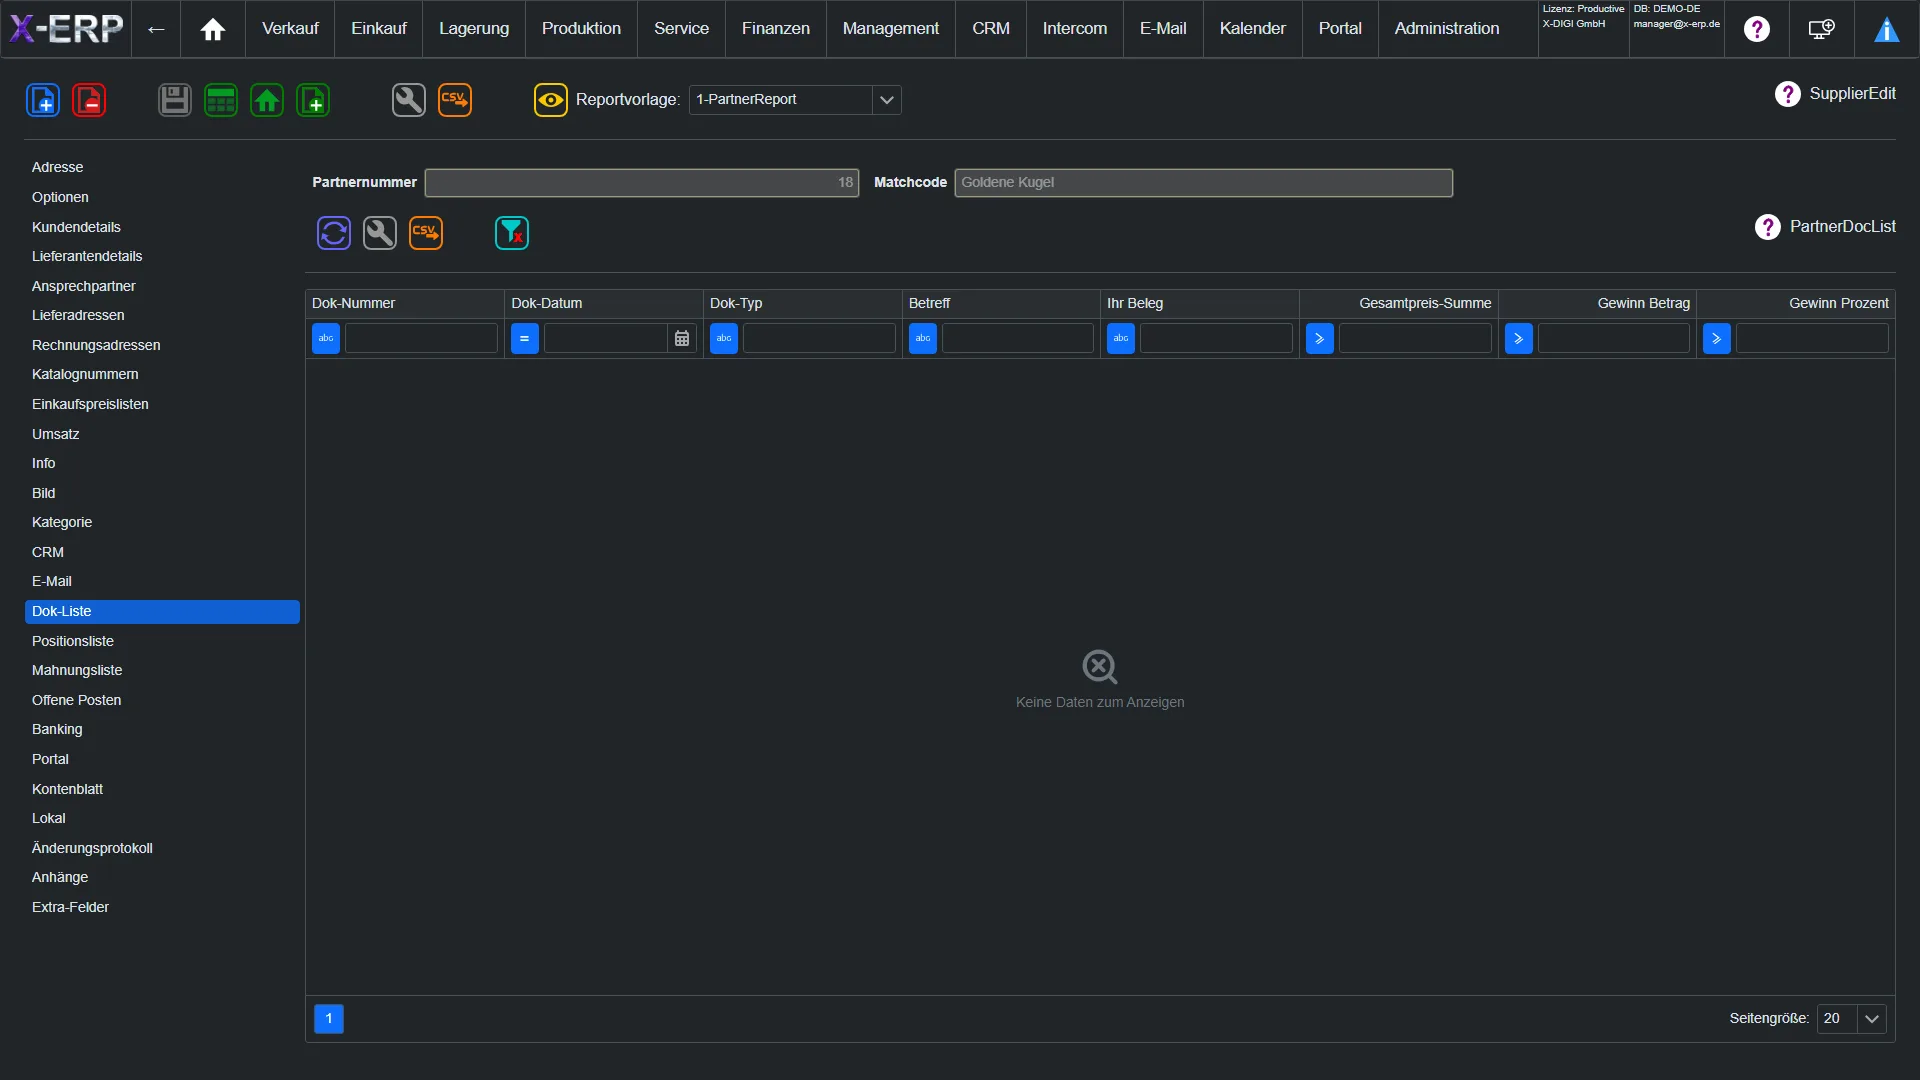The image size is (1920, 1080).
Task: Click the help question mark in top bar
Action: click(x=1757, y=29)
